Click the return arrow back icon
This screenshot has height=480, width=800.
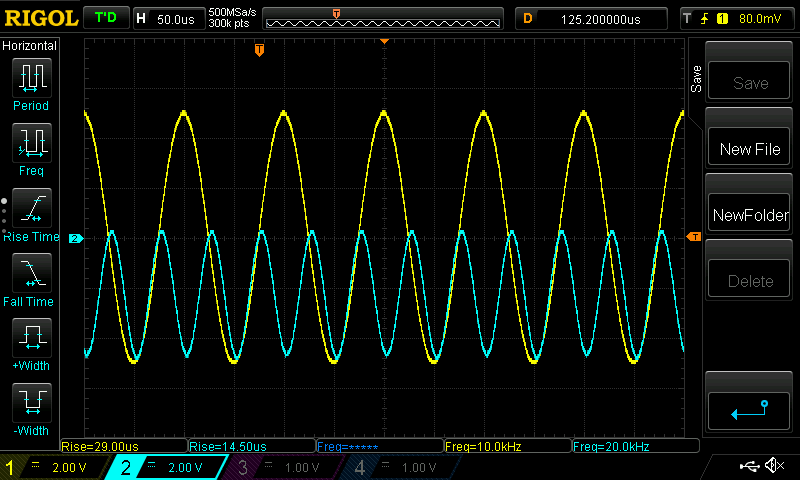(749, 409)
